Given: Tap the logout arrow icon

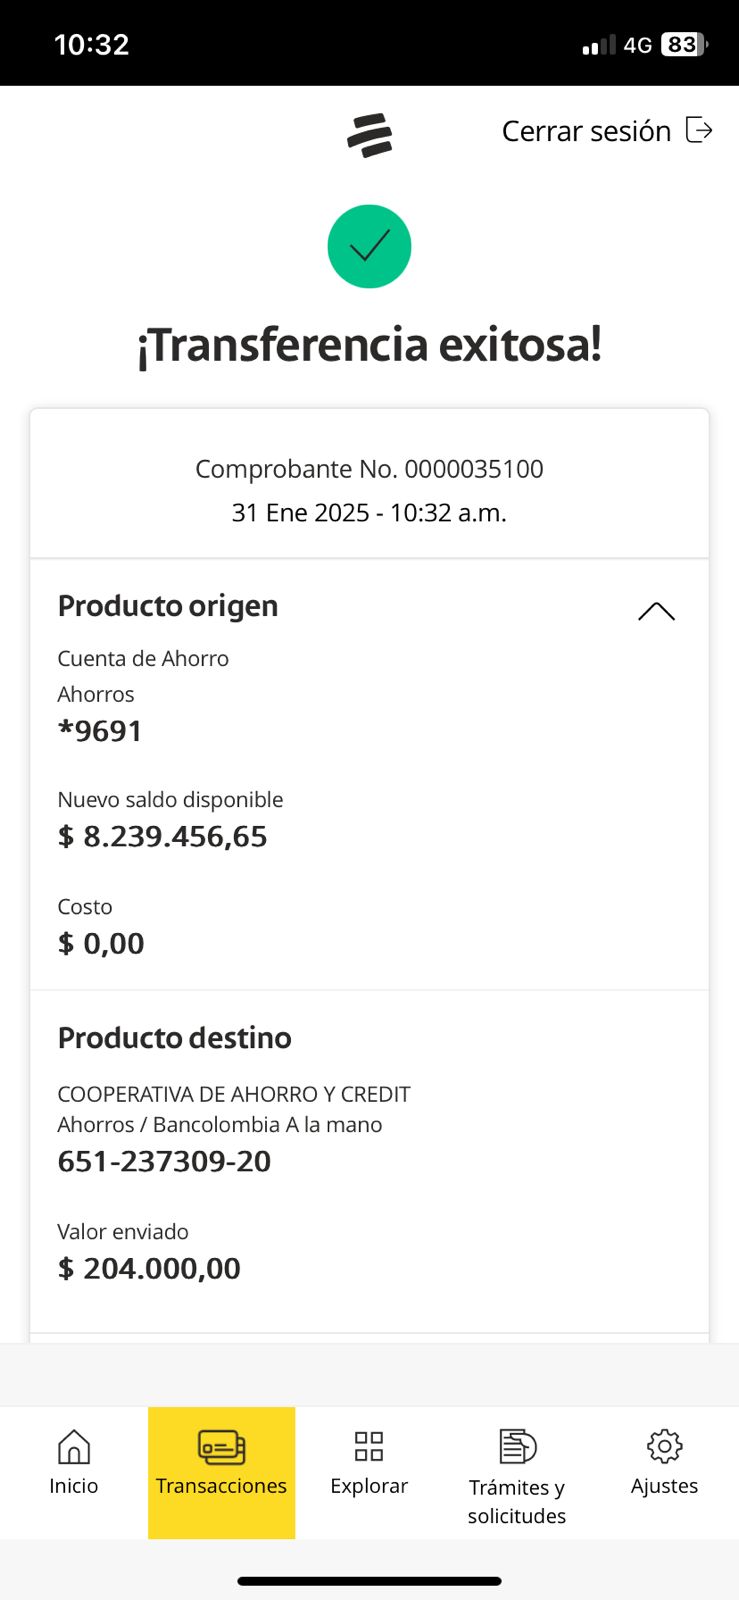Looking at the screenshot, I should coord(699,130).
